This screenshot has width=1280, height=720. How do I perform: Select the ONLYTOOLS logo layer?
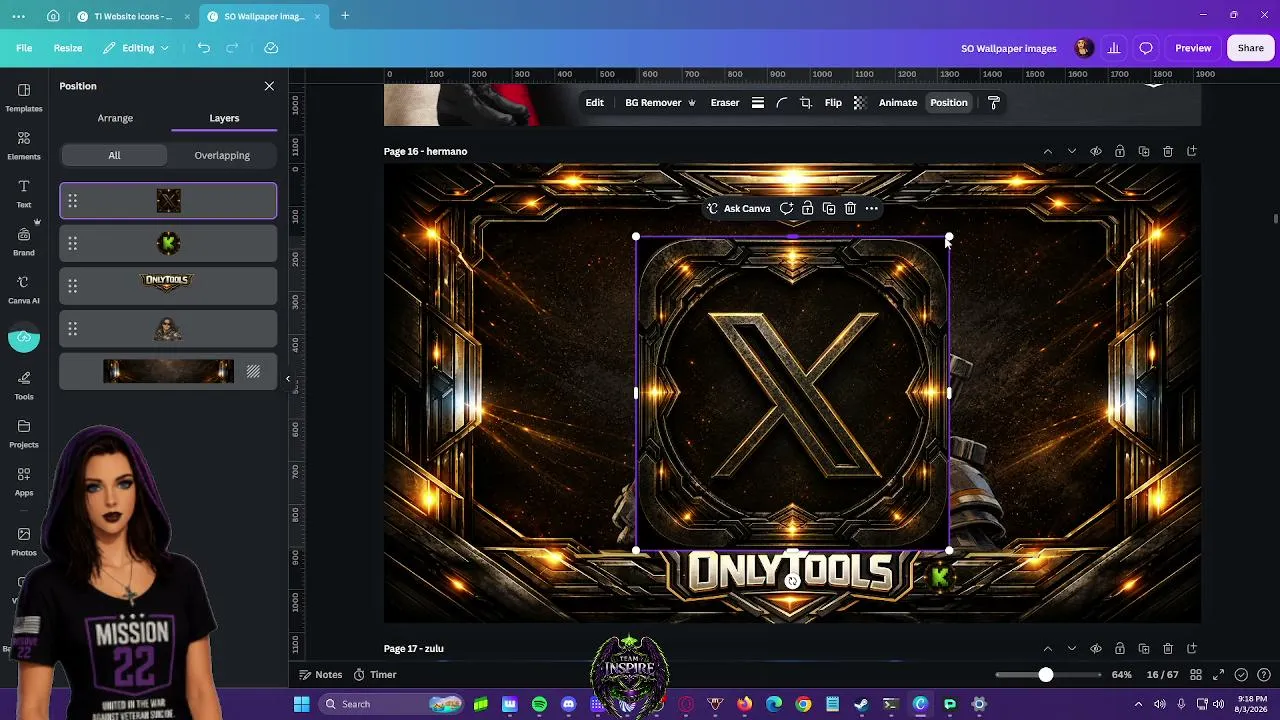(x=168, y=285)
